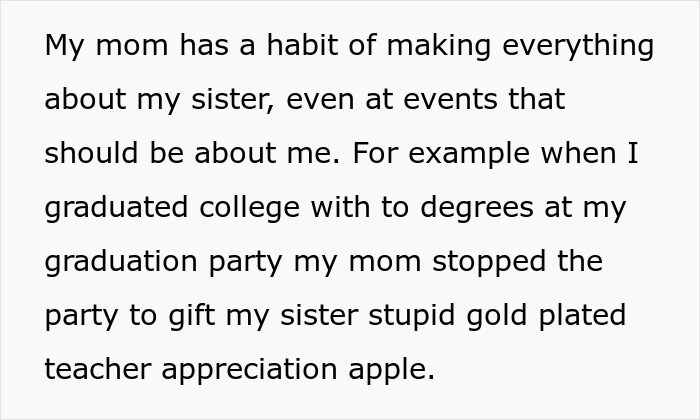700x420 pixels.
Task: Click the word "gift" in sixth line
Action: coord(192,316)
